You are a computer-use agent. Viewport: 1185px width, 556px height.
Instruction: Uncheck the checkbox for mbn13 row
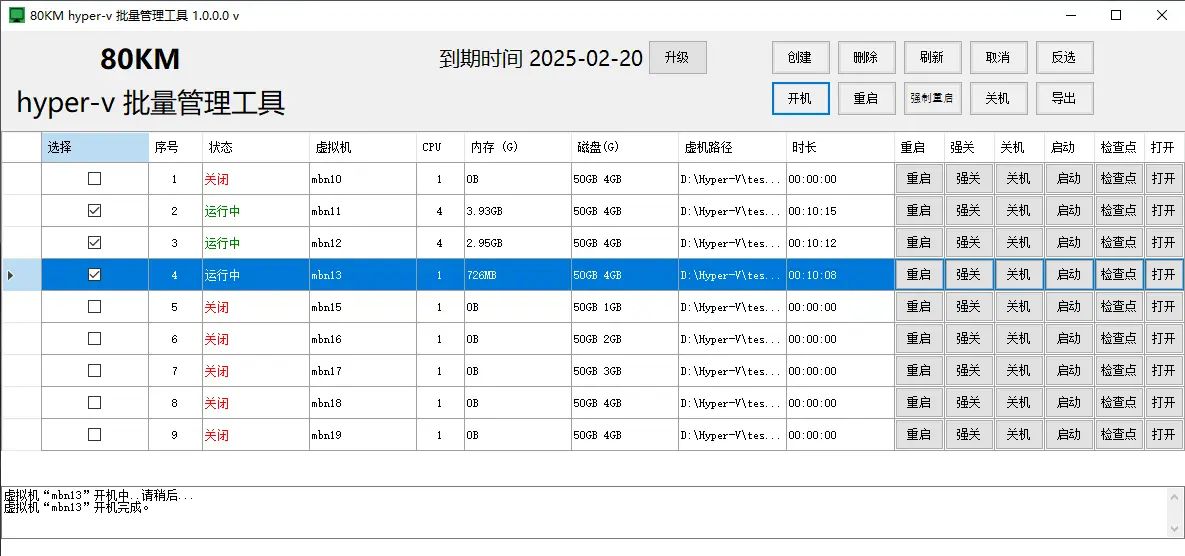click(94, 275)
